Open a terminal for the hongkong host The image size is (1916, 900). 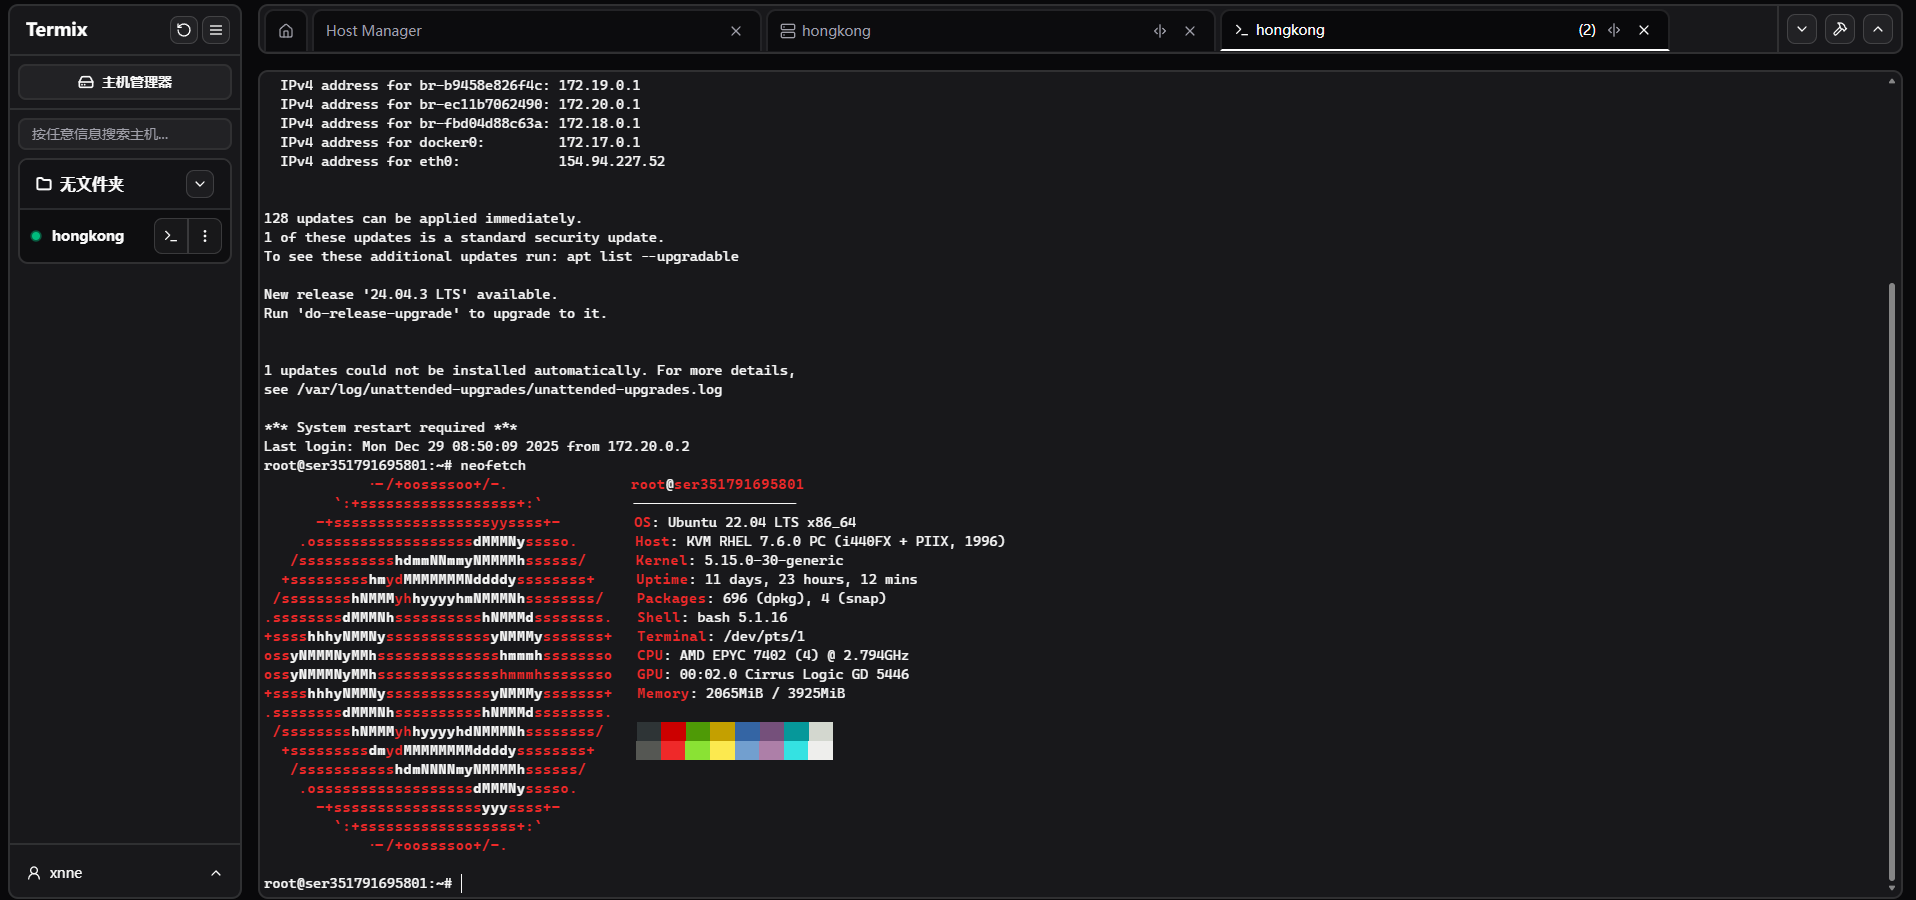point(171,236)
